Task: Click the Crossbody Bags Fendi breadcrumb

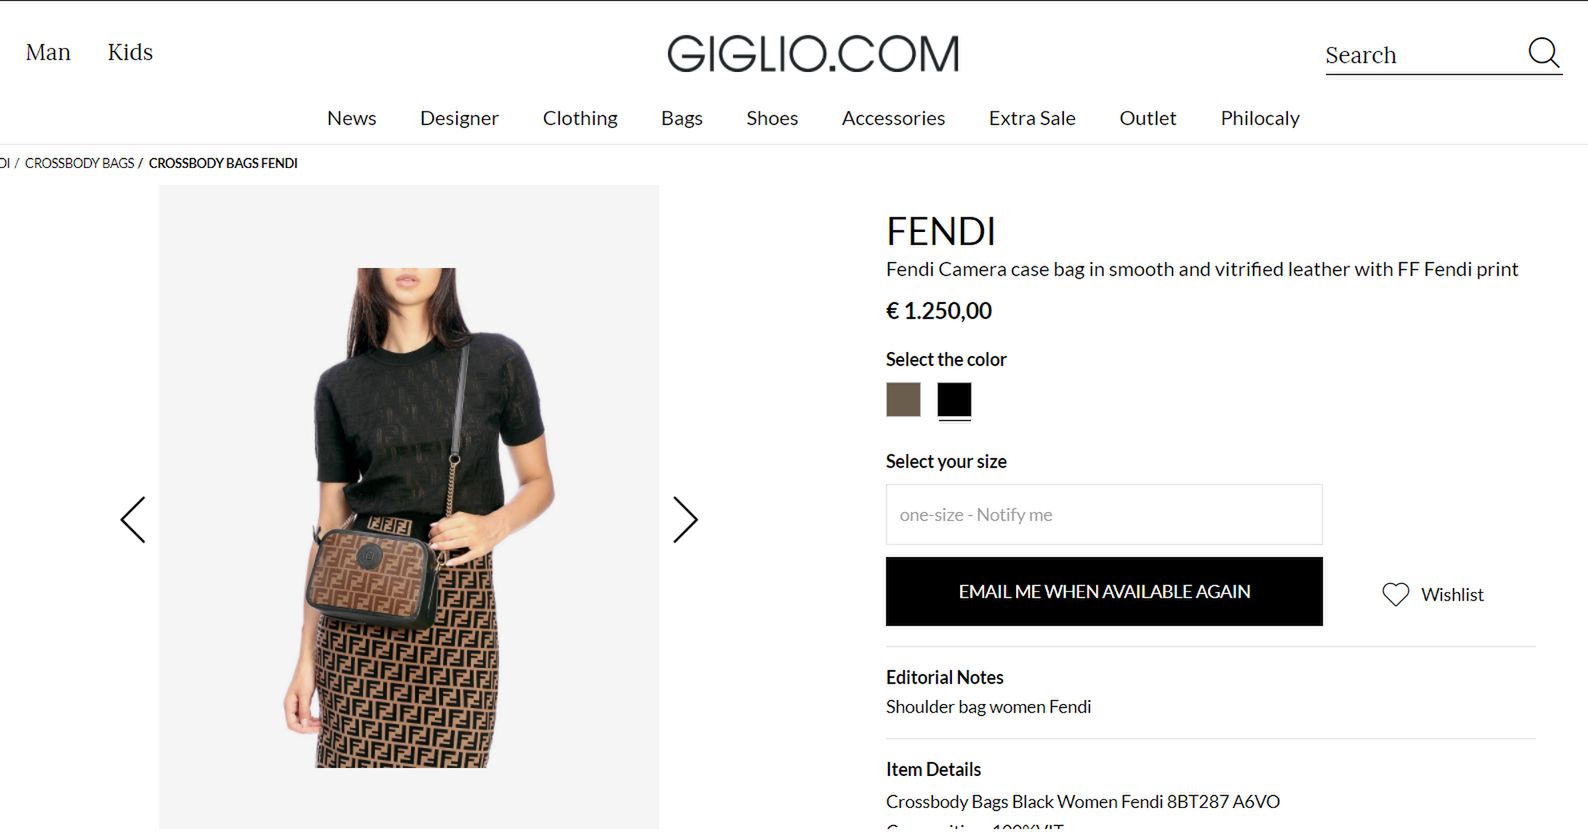Action: 223,163
